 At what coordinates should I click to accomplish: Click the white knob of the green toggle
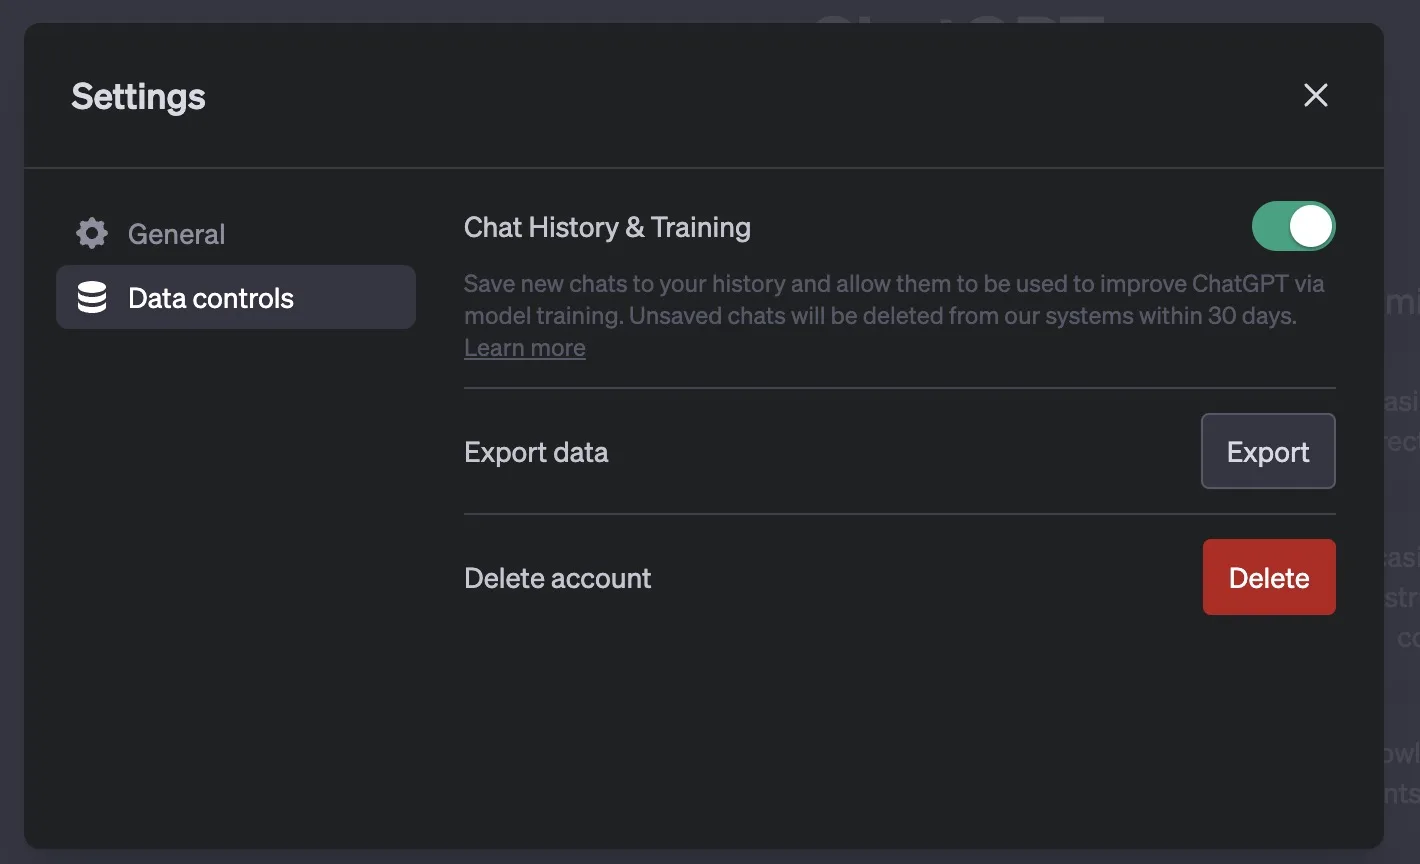(x=1311, y=227)
